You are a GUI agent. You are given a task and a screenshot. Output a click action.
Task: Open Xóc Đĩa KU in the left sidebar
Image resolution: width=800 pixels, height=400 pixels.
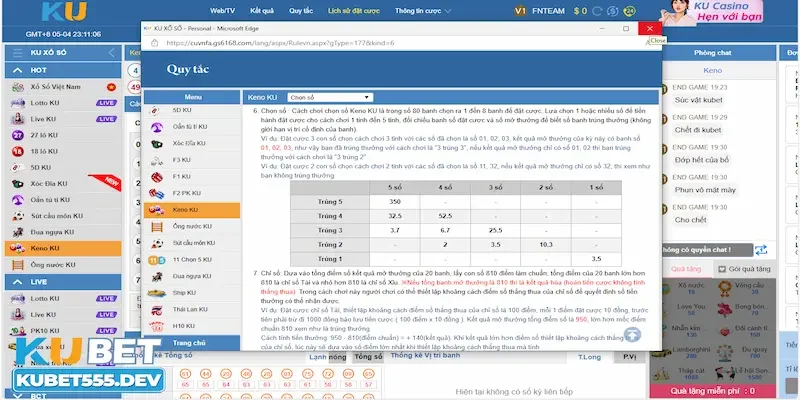(x=63, y=184)
